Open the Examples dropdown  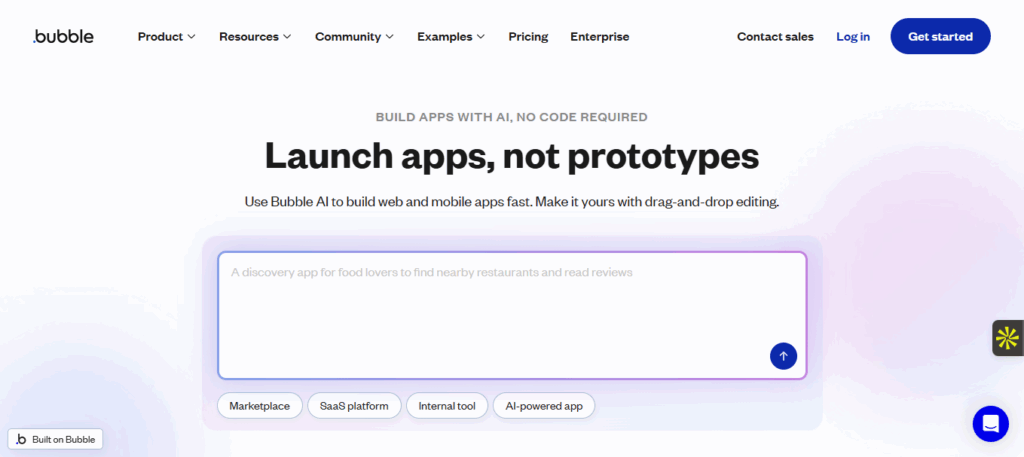coord(450,37)
